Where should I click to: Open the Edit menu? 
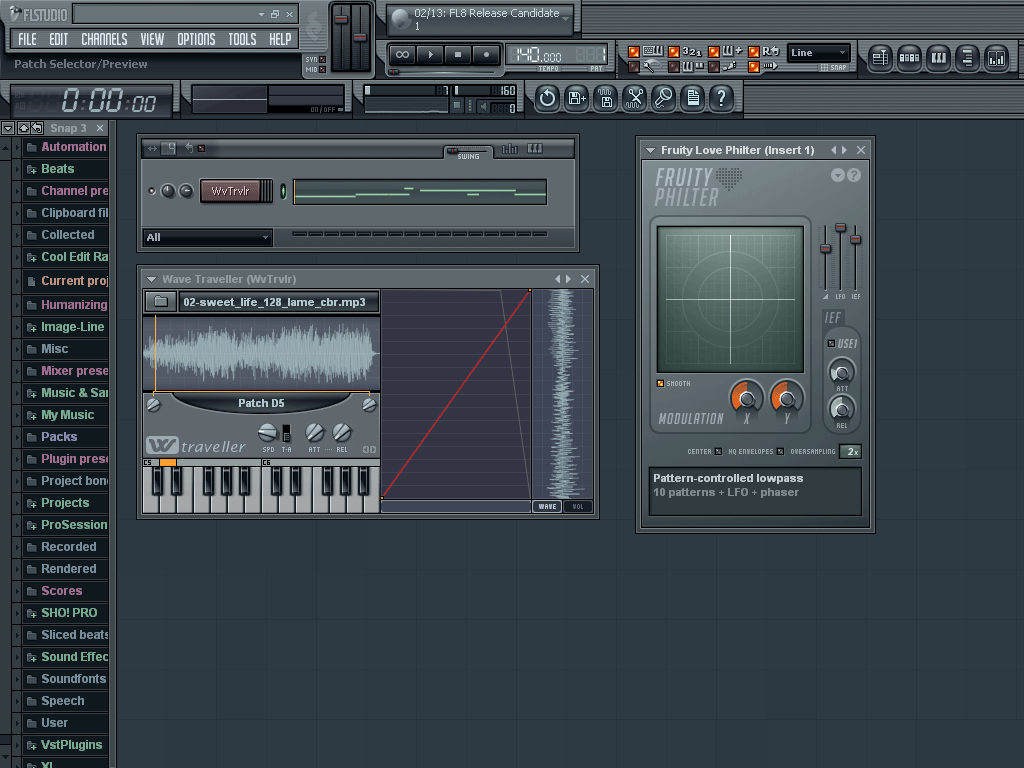[58, 39]
